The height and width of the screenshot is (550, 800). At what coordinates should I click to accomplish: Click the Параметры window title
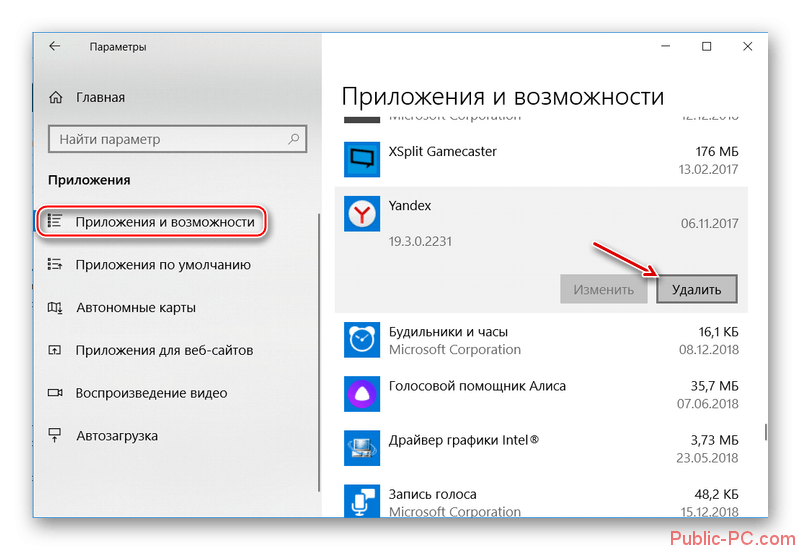click(118, 47)
